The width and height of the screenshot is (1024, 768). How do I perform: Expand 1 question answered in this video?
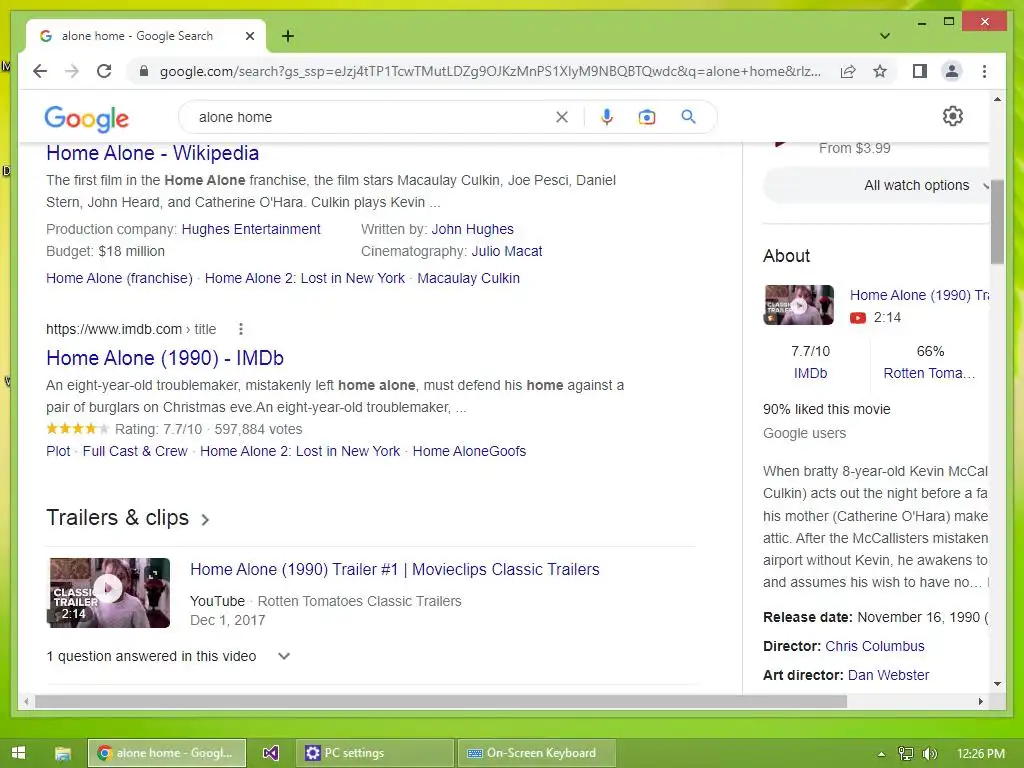(x=168, y=656)
